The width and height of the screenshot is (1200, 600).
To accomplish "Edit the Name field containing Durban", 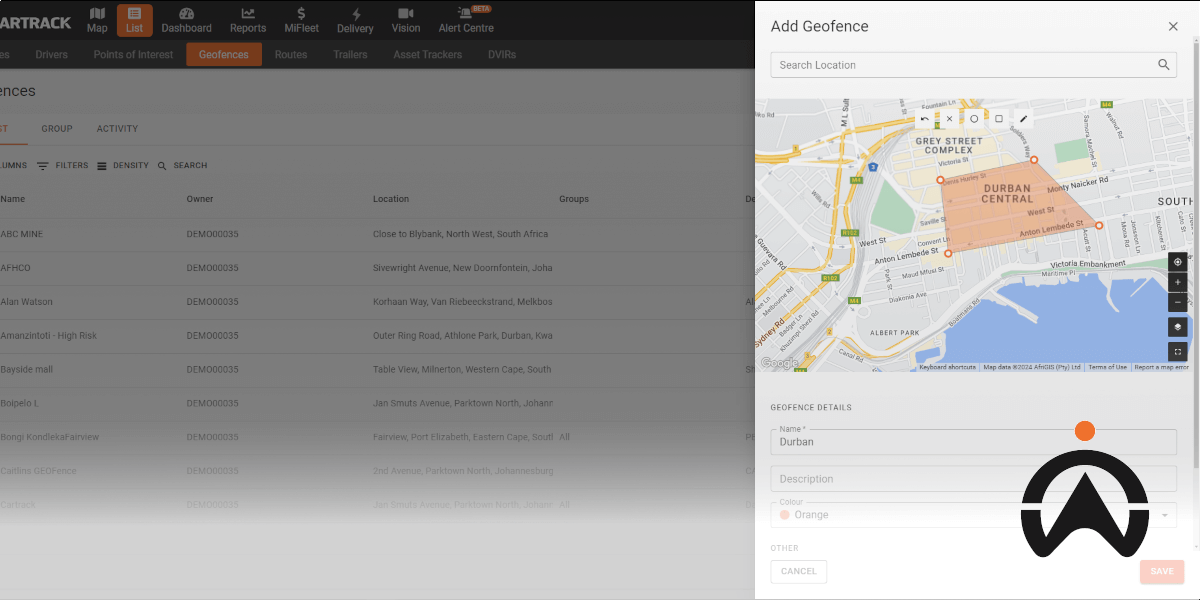I will pyautogui.click(x=973, y=442).
